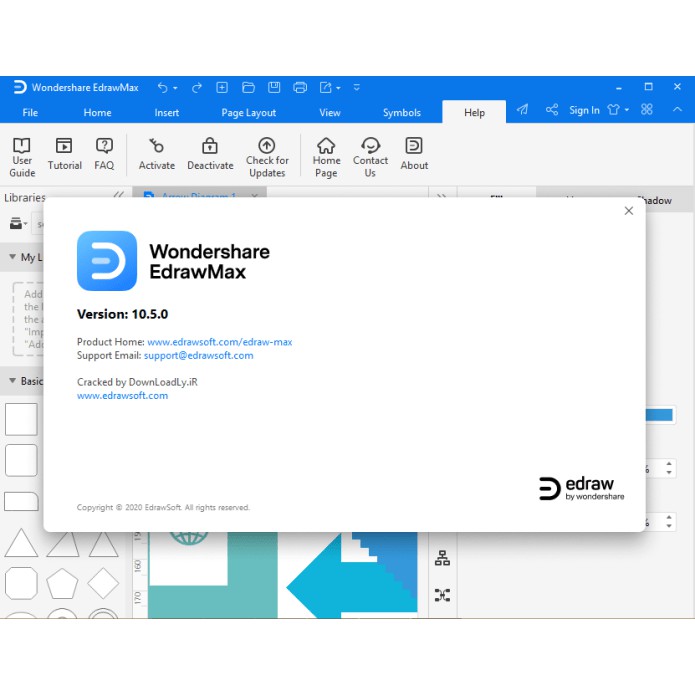The width and height of the screenshot is (695, 695).
Task: Collapse the My Library section
Action: [x=11, y=258]
